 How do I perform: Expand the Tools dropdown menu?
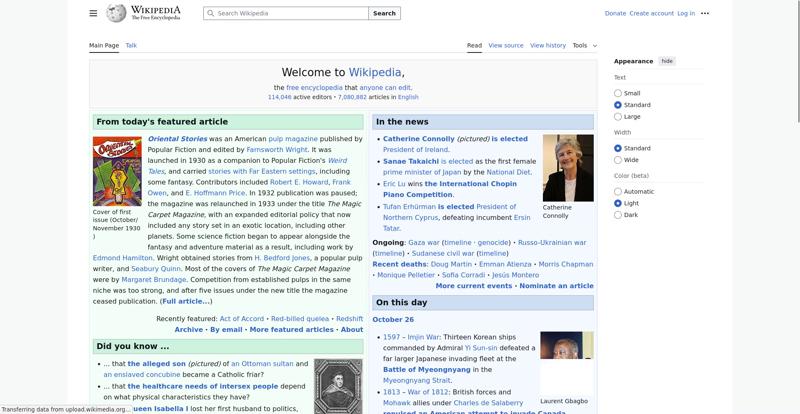(x=583, y=45)
